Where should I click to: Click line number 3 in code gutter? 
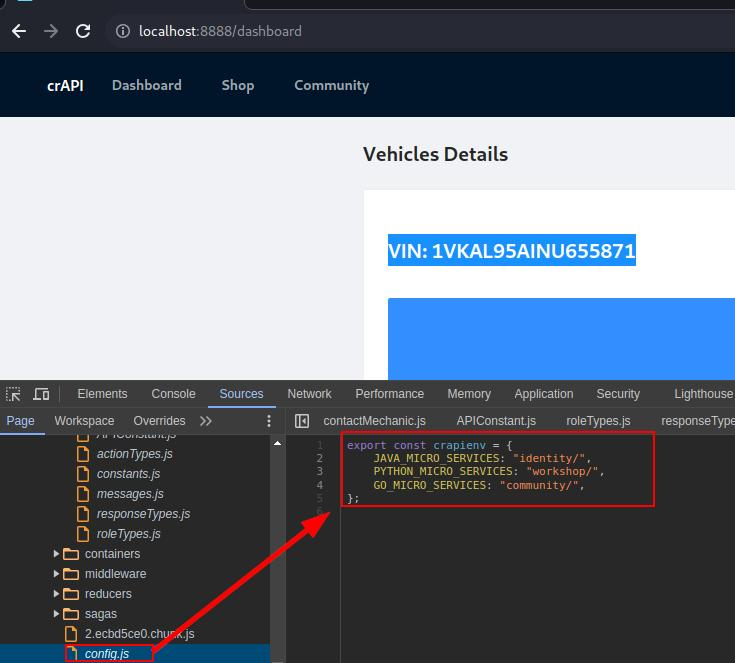[320, 471]
